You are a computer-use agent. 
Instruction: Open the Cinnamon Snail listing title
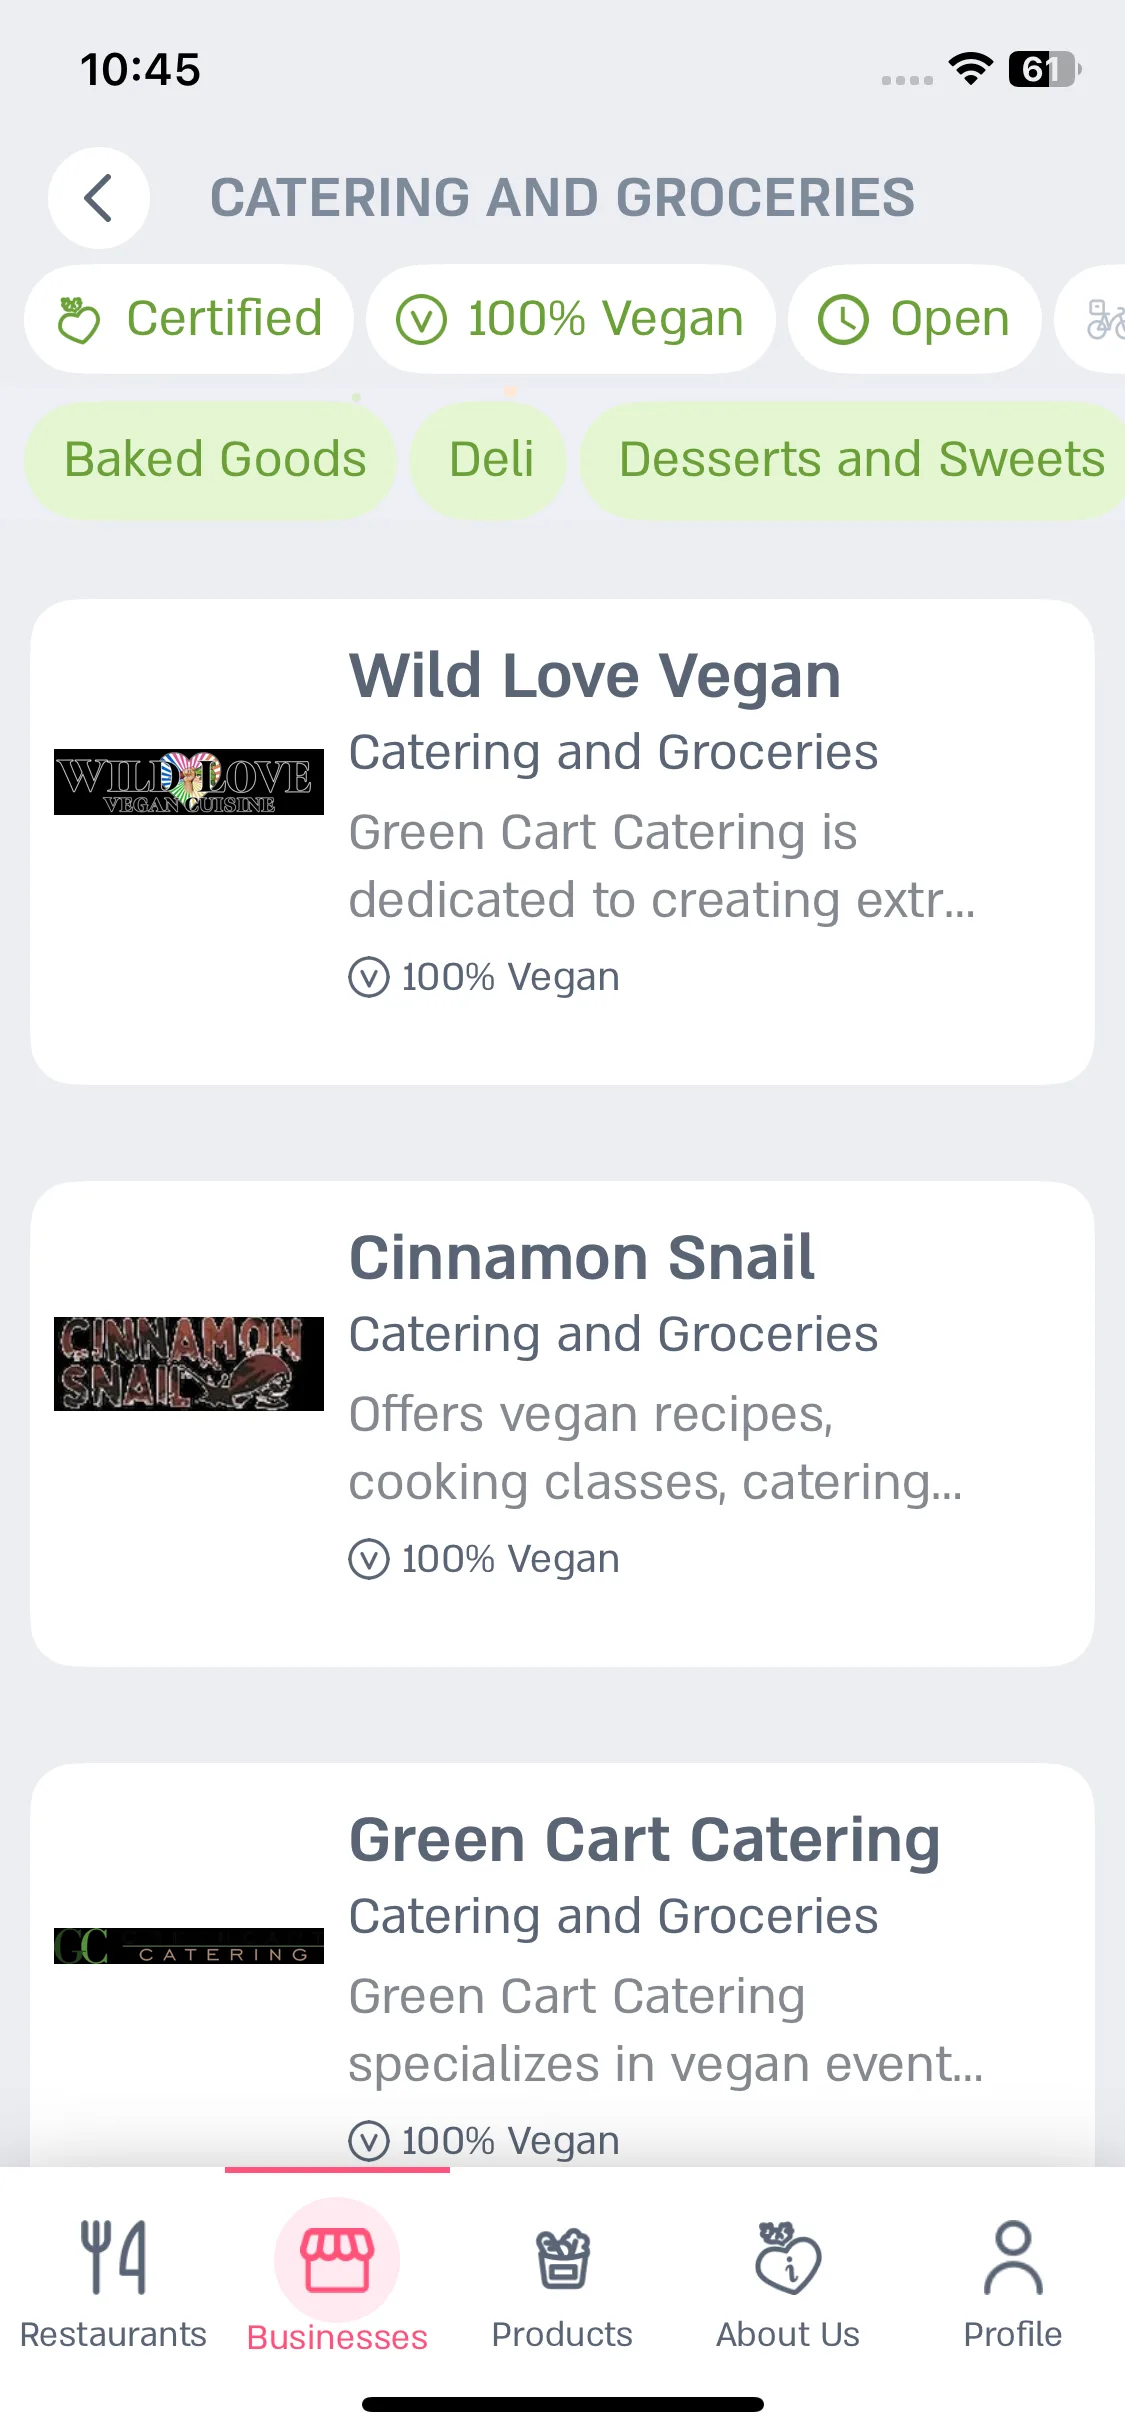click(581, 1258)
